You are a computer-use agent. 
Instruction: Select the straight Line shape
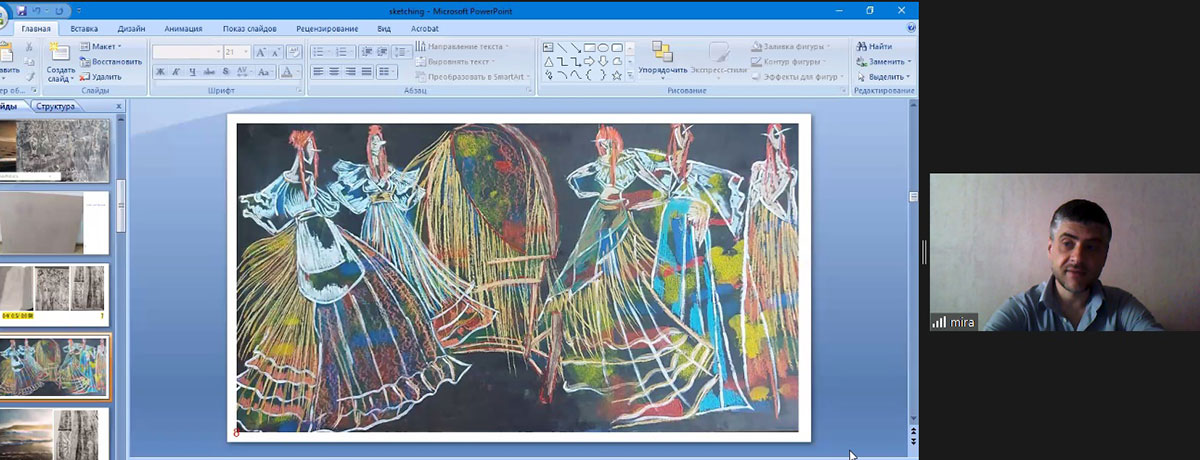[x=562, y=47]
